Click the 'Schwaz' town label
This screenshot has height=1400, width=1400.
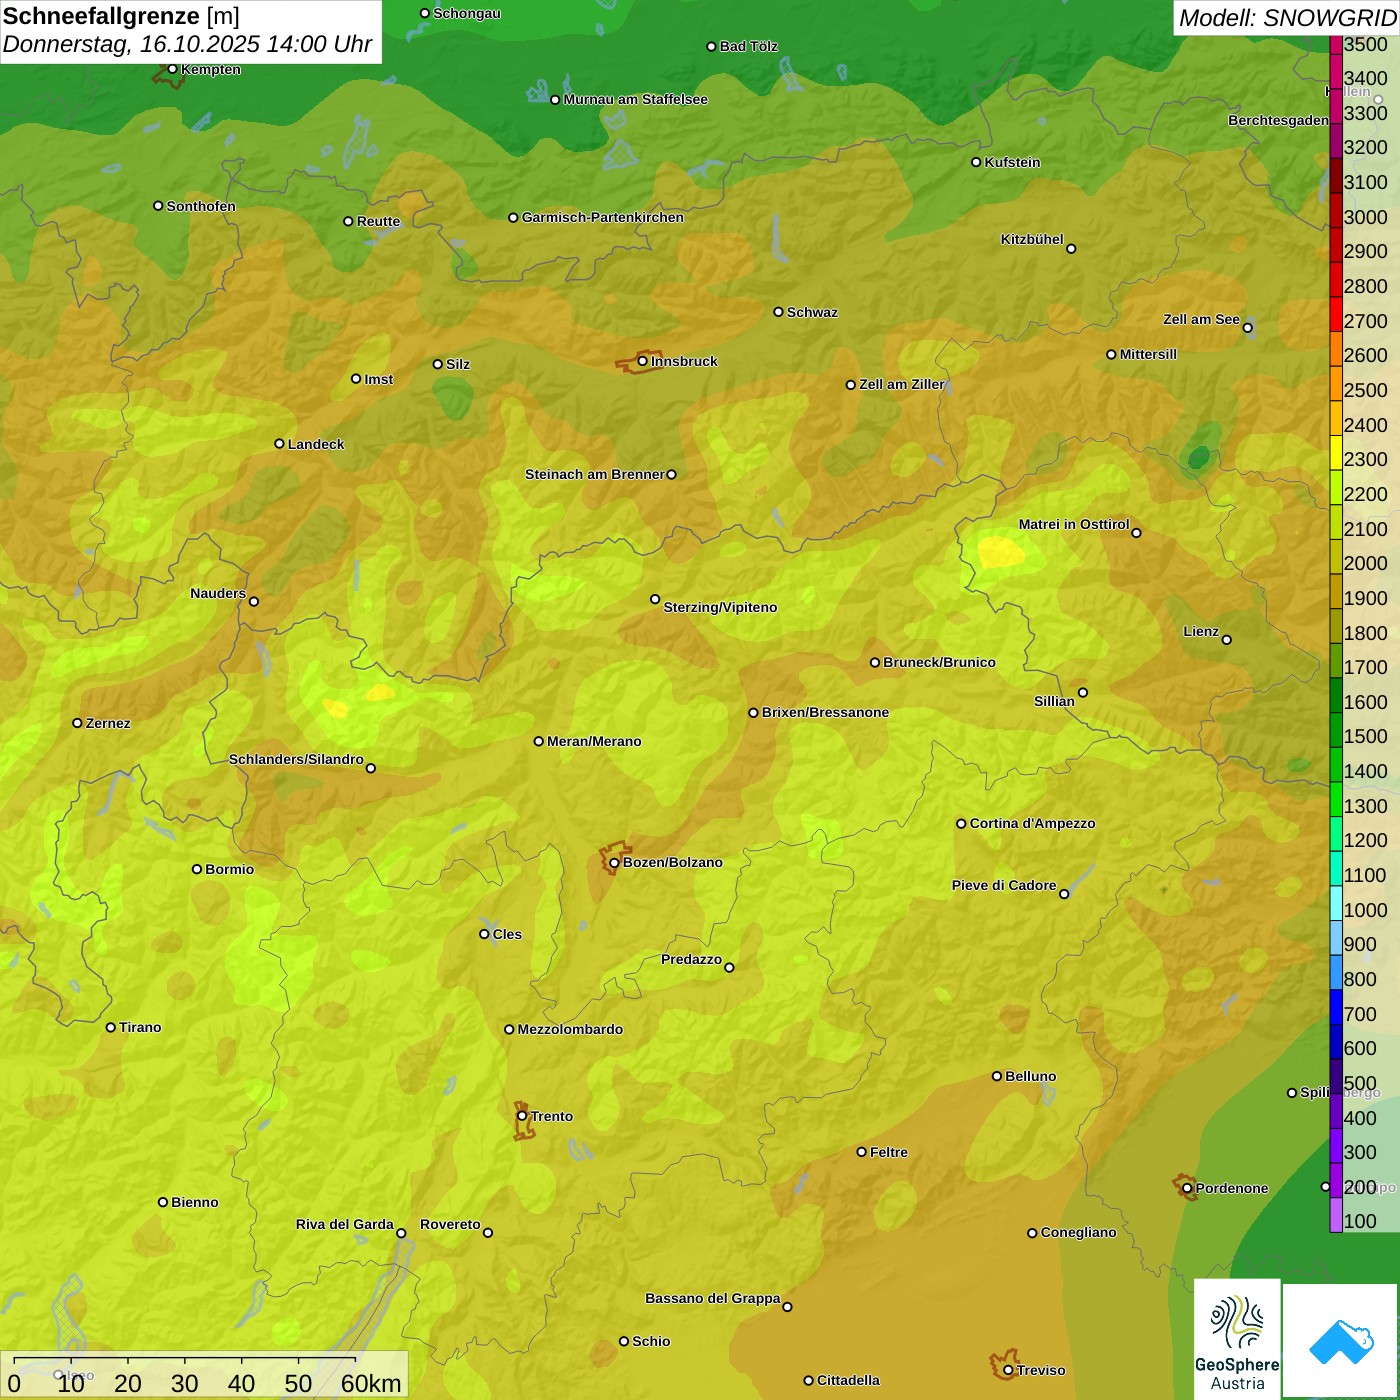point(812,312)
